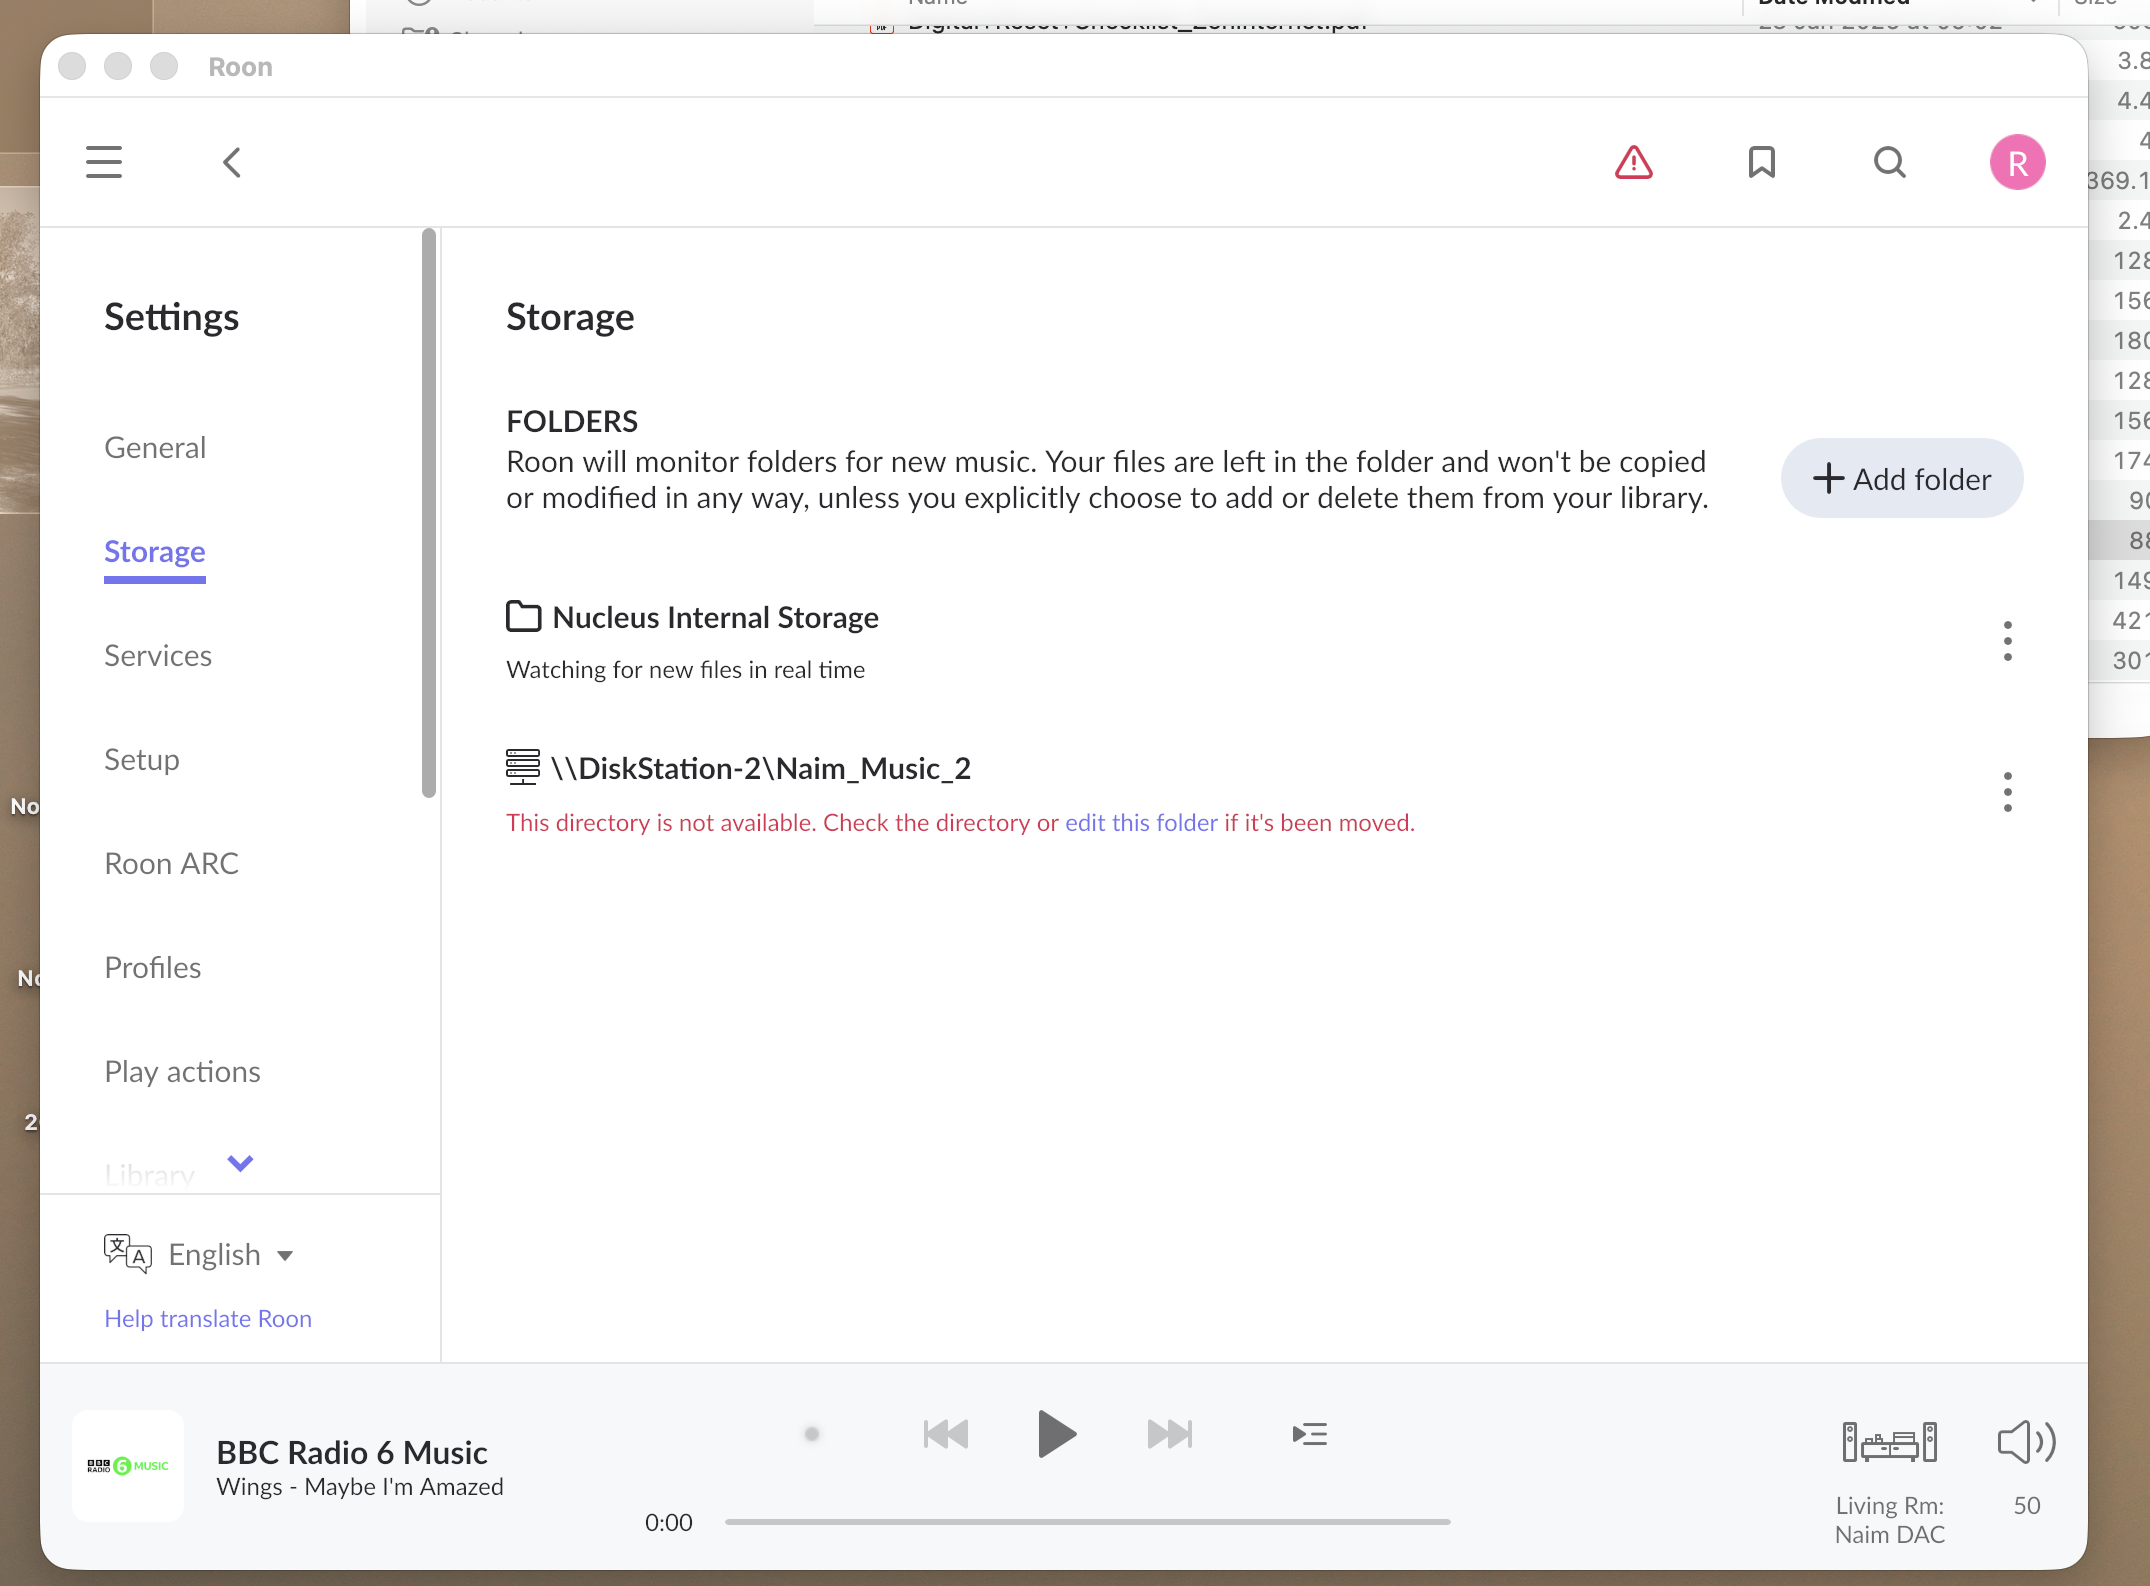Click the back arrow button

(x=232, y=162)
